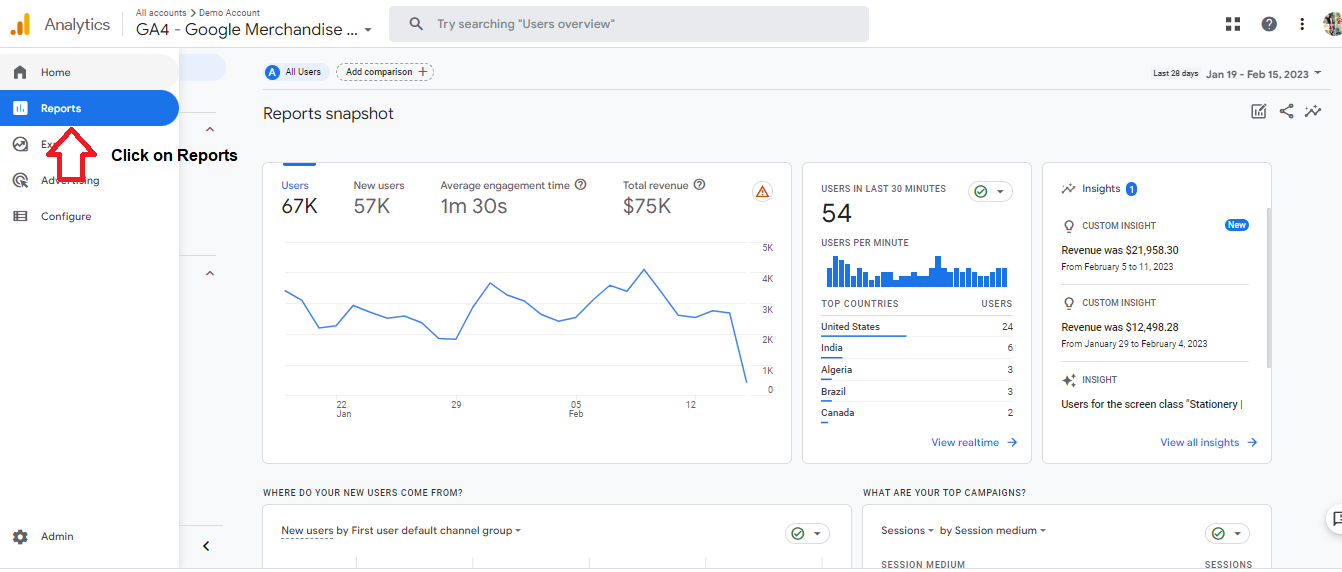Open the GA4 Google Merchandise property selector

pyautogui.click(x=254, y=30)
